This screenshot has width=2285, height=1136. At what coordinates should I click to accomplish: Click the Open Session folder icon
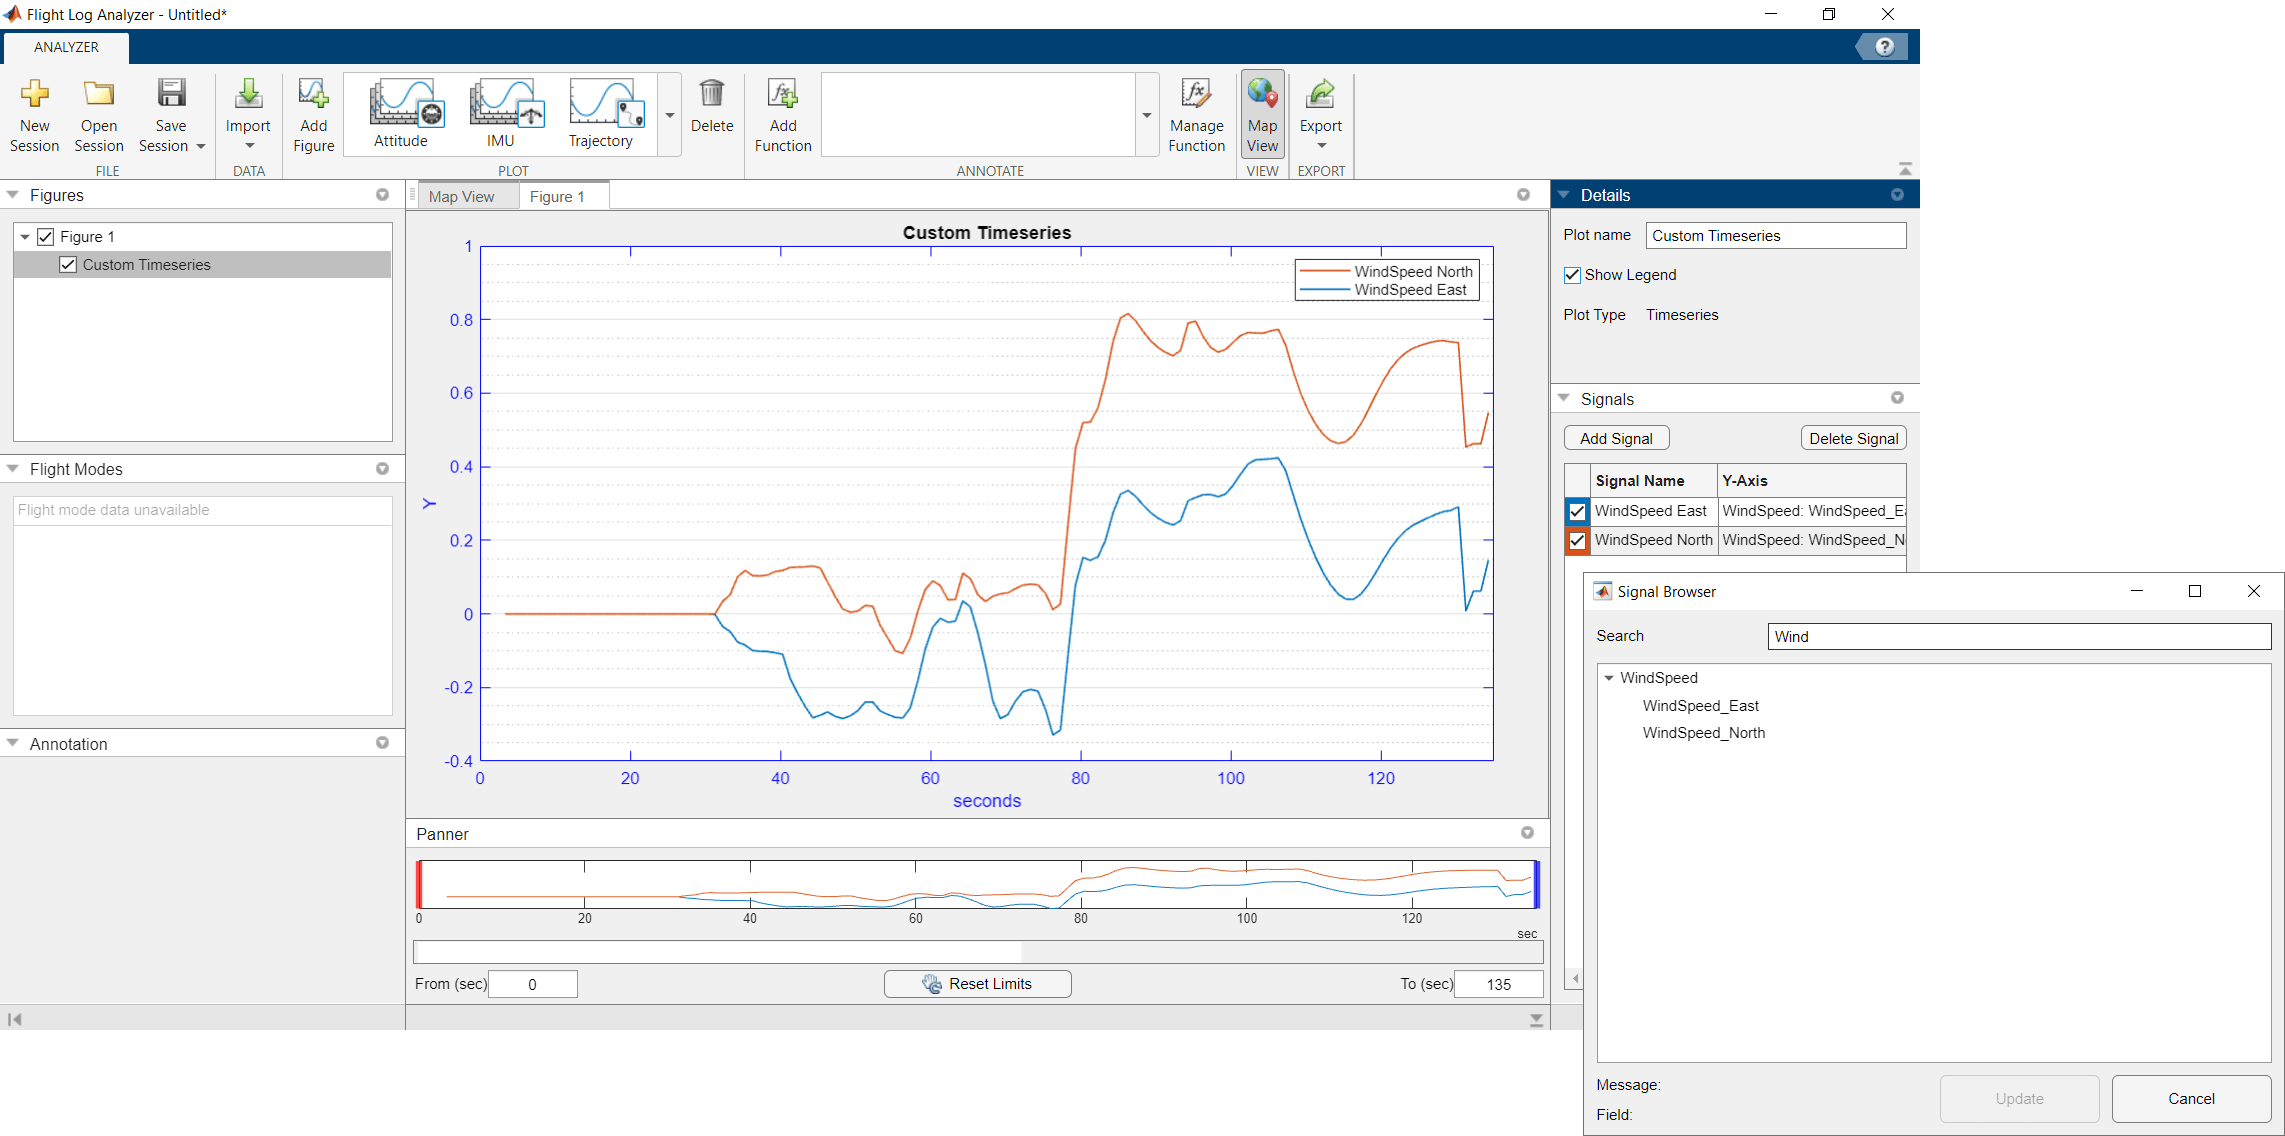point(98,95)
